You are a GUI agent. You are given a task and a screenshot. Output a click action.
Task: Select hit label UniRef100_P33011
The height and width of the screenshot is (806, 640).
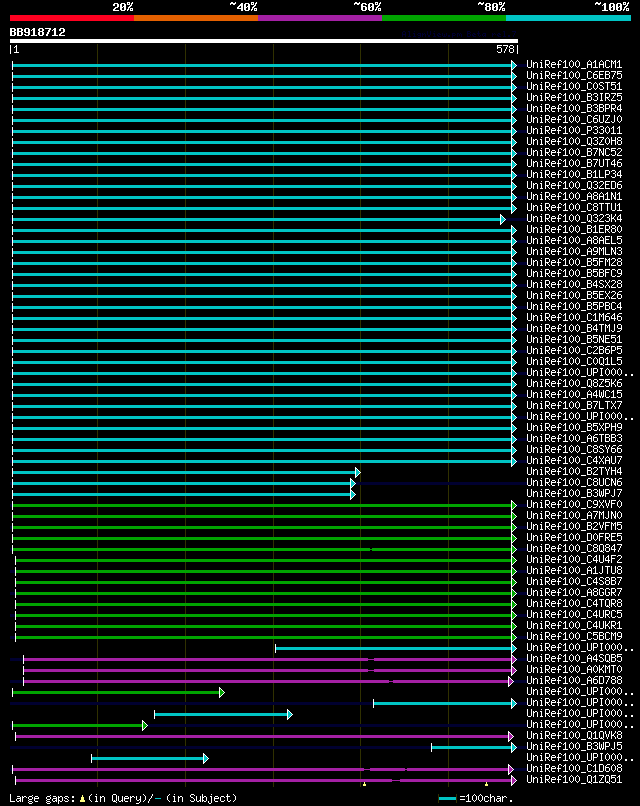coord(574,131)
